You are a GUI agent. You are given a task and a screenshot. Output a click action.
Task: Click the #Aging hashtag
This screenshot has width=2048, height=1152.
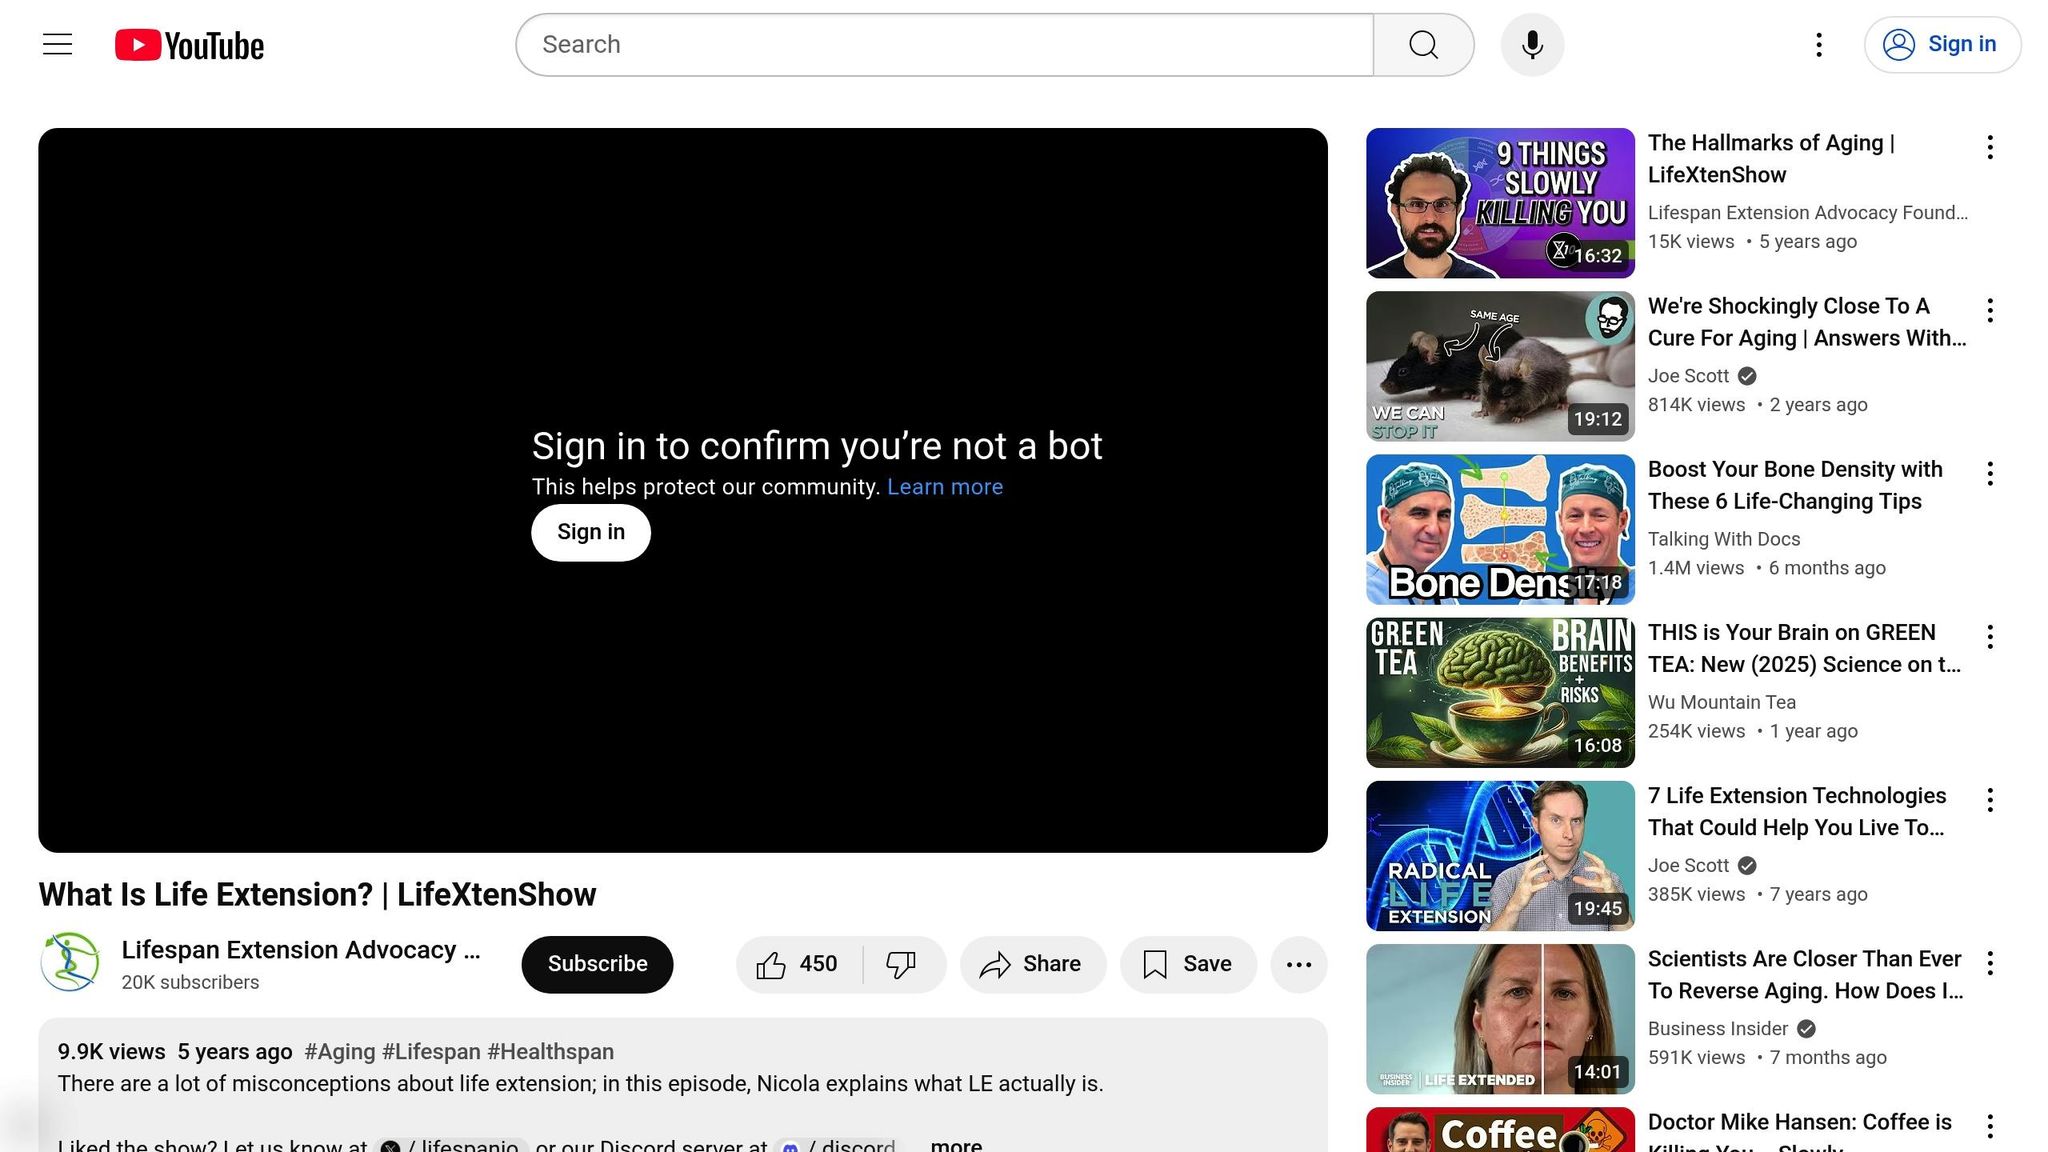click(340, 1052)
